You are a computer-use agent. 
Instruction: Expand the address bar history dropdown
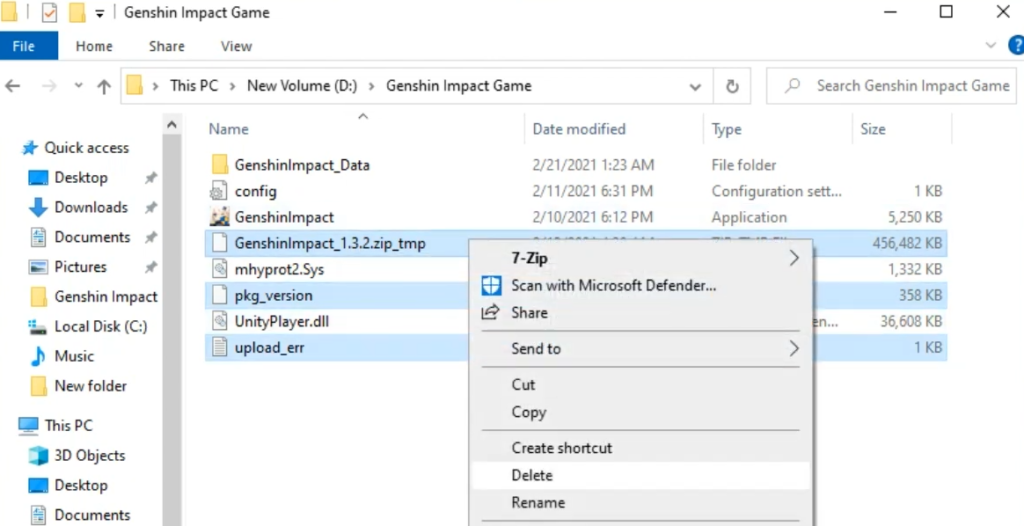coord(696,86)
